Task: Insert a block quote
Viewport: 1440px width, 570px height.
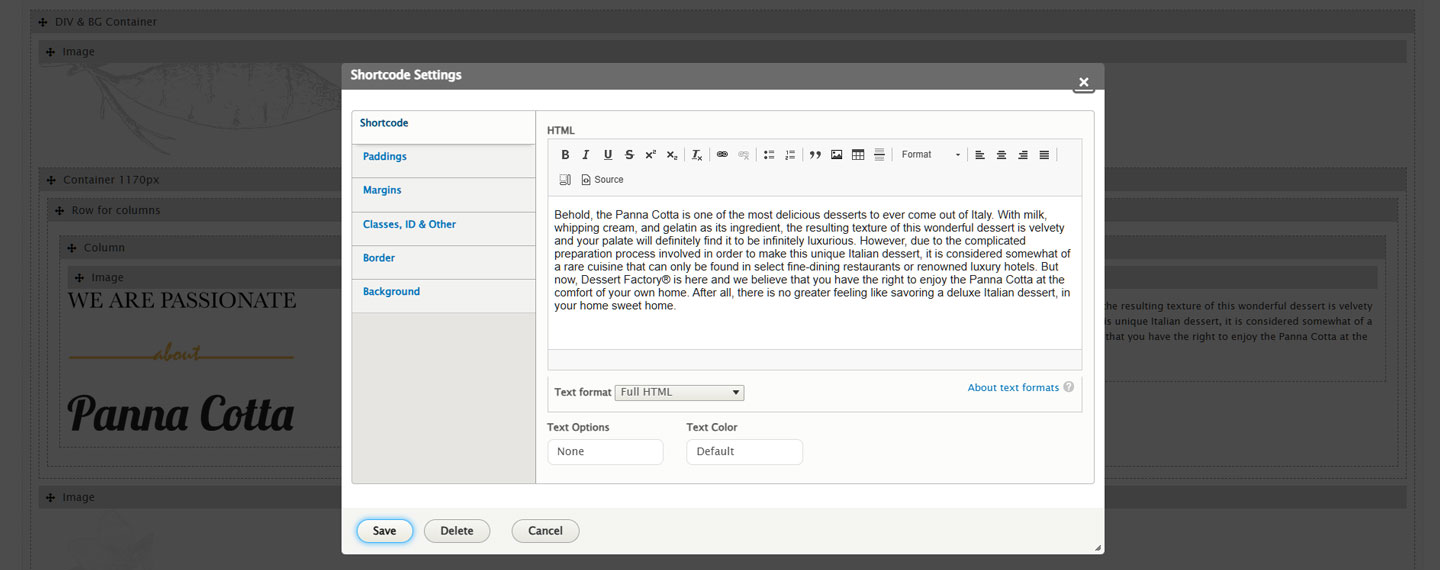Action: [815, 155]
